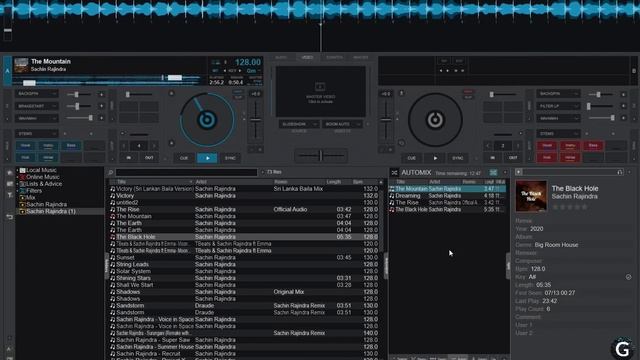
Task: Open the left deck STEMS pad-page dropdown
Action: tap(36, 133)
